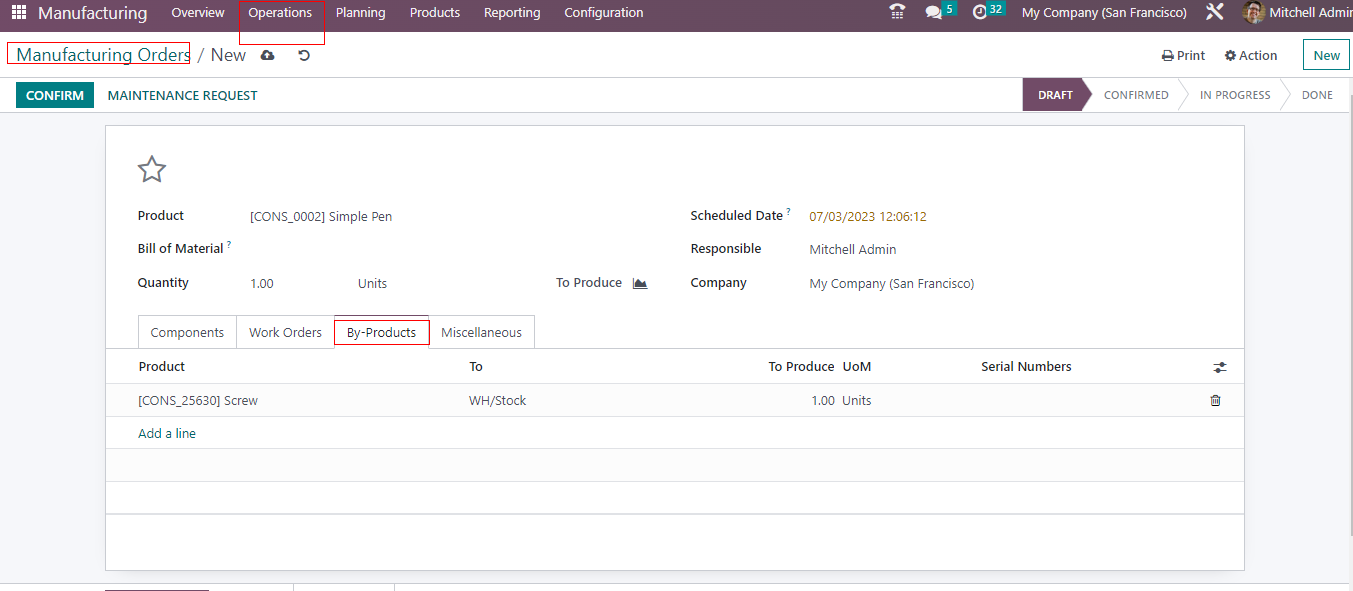Image resolution: width=1353 pixels, height=591 pixels.
Task: Delete the Screw by-product line
Action: [1215, 401]
